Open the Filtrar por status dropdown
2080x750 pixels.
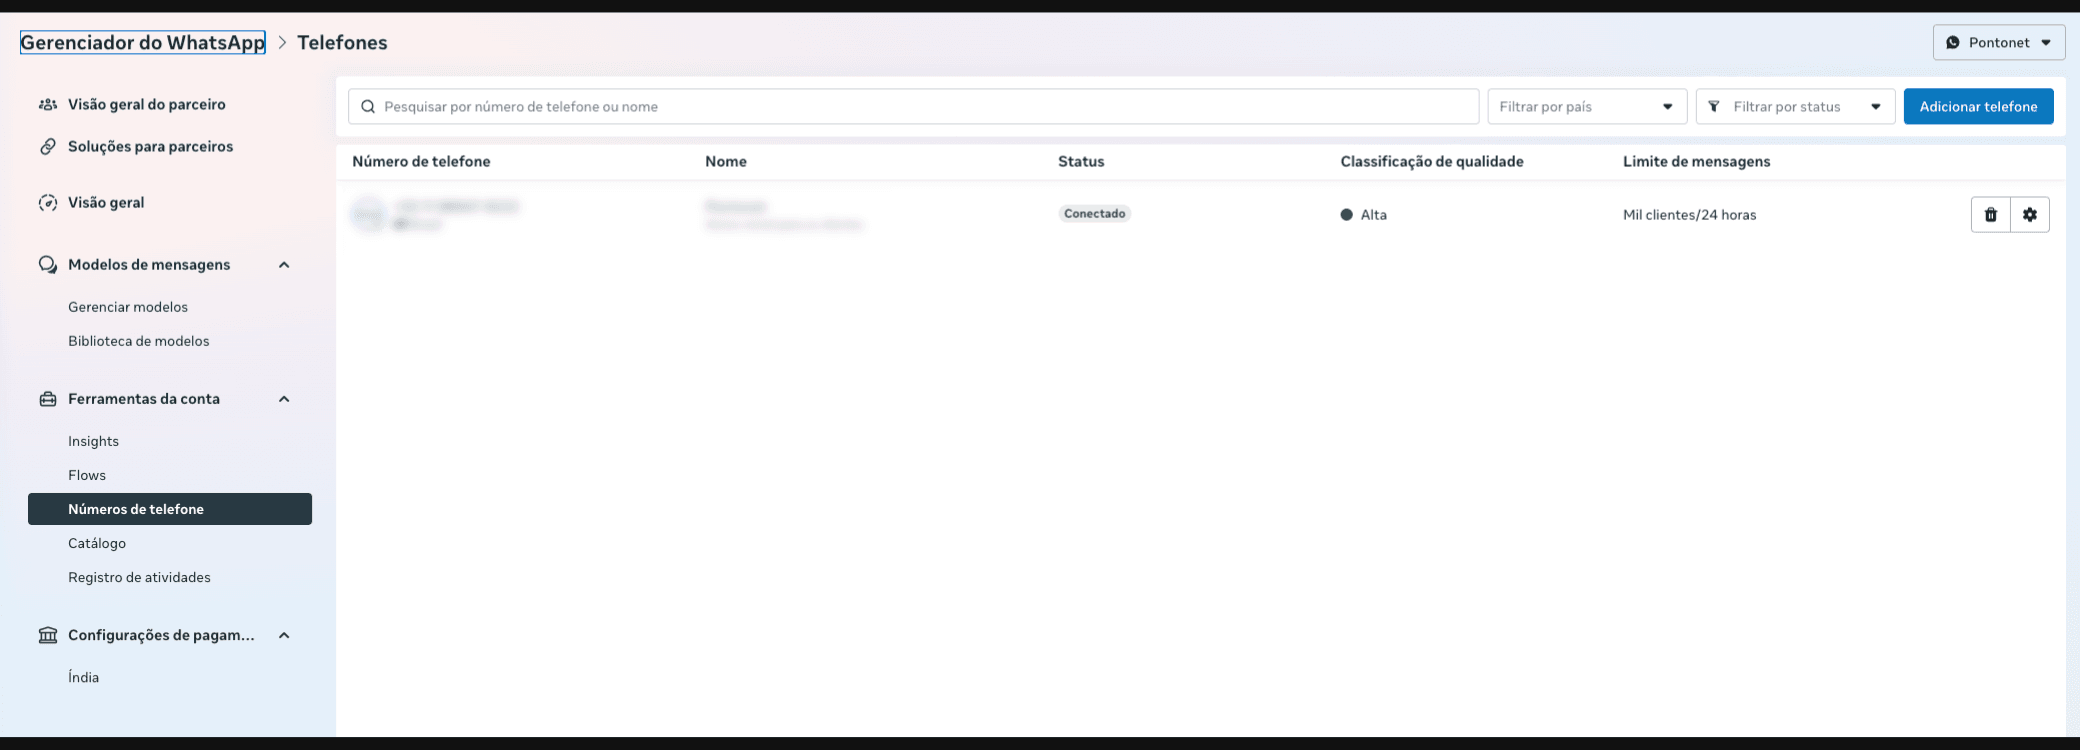pos(1795,106)
